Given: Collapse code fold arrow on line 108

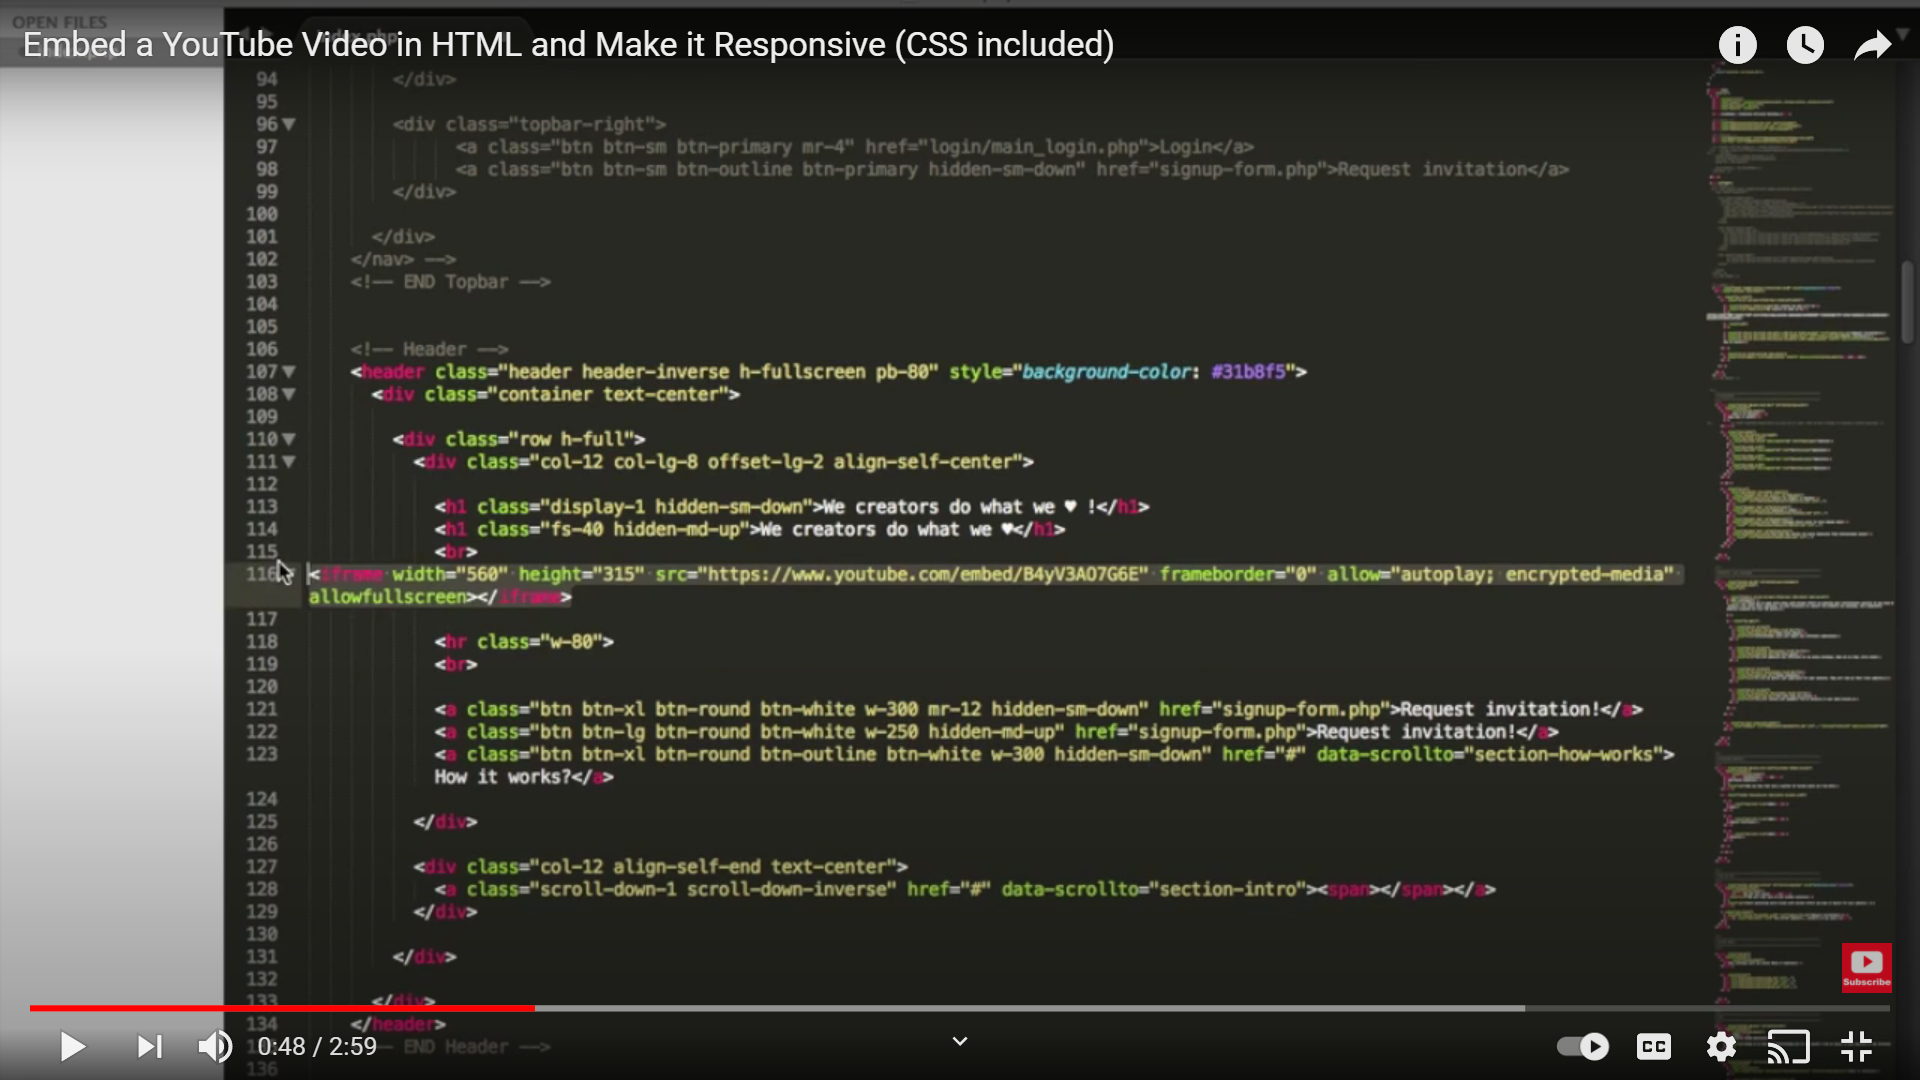Looking at the screenshot, I should click(x=289, y=395).
